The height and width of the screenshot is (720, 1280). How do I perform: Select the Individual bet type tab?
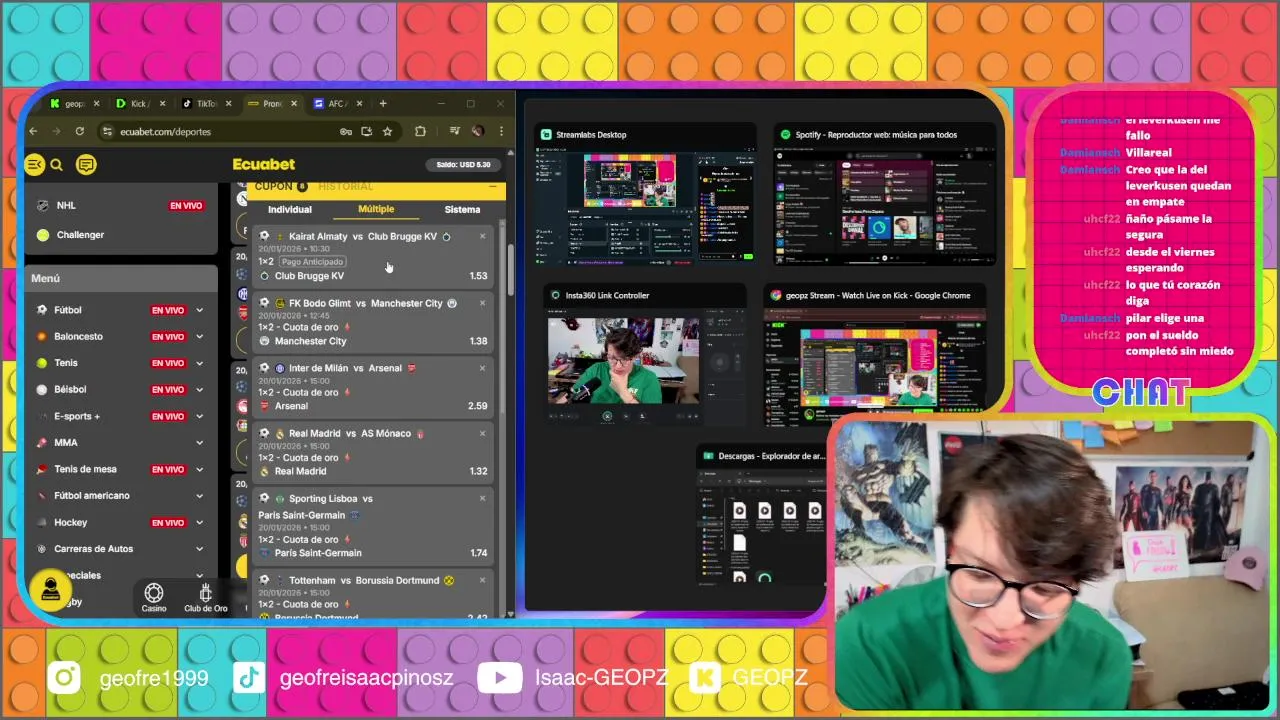tap(290, 209)
